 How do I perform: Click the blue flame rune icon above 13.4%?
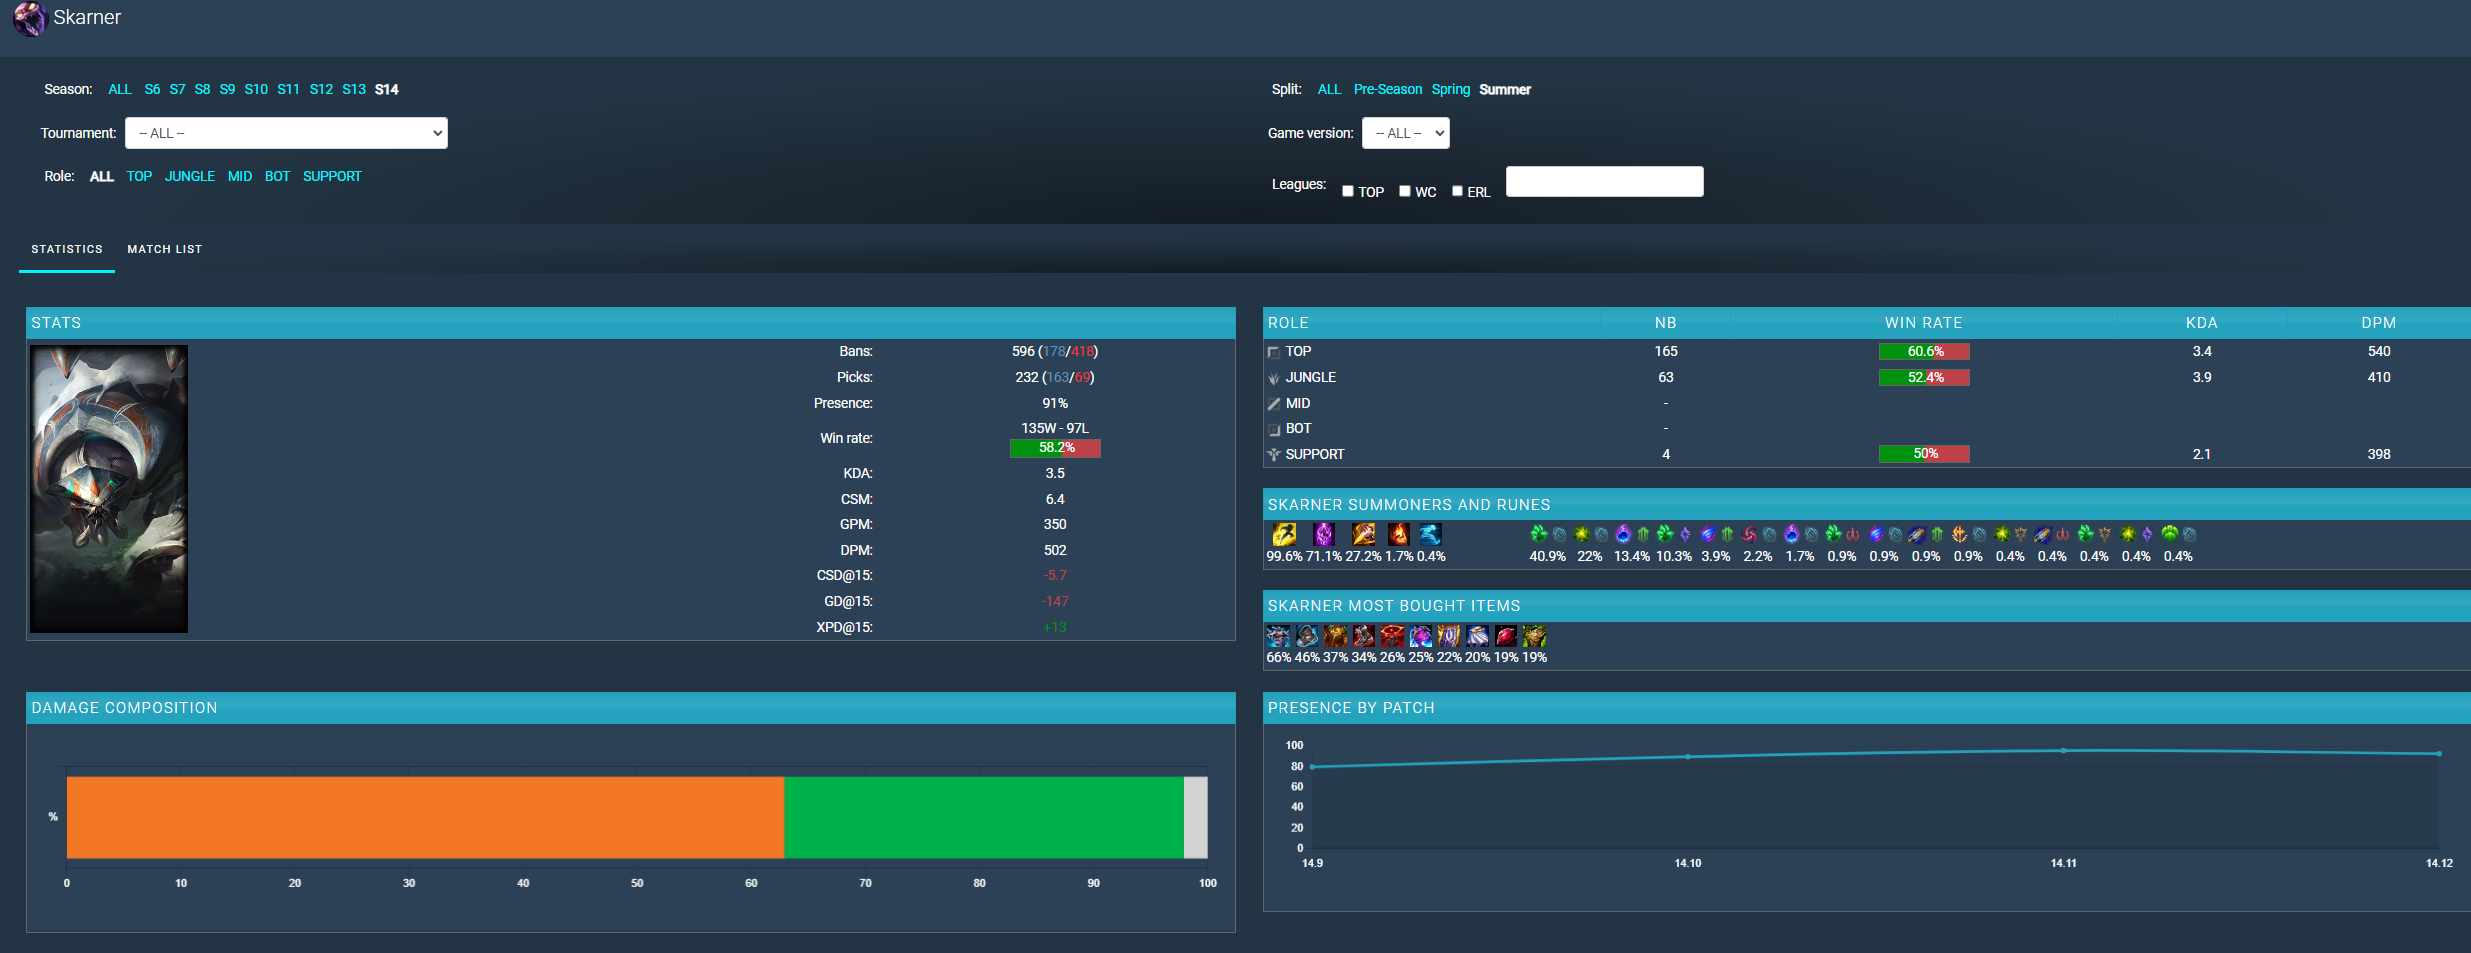tap(1623, 534)
